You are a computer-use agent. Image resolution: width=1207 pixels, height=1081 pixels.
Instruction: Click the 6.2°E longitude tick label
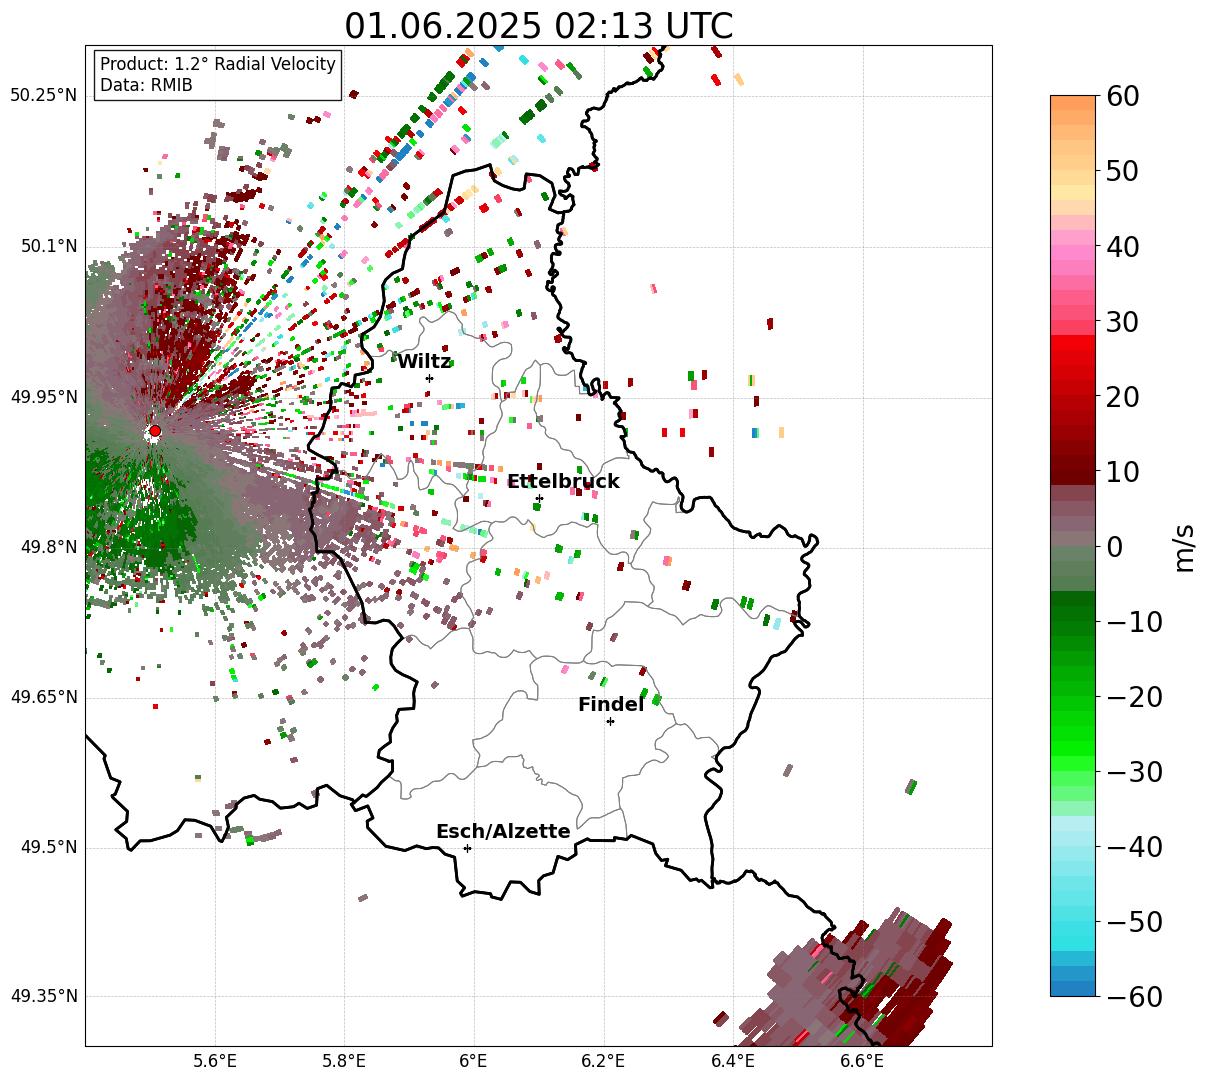(x=603, y=1062)
